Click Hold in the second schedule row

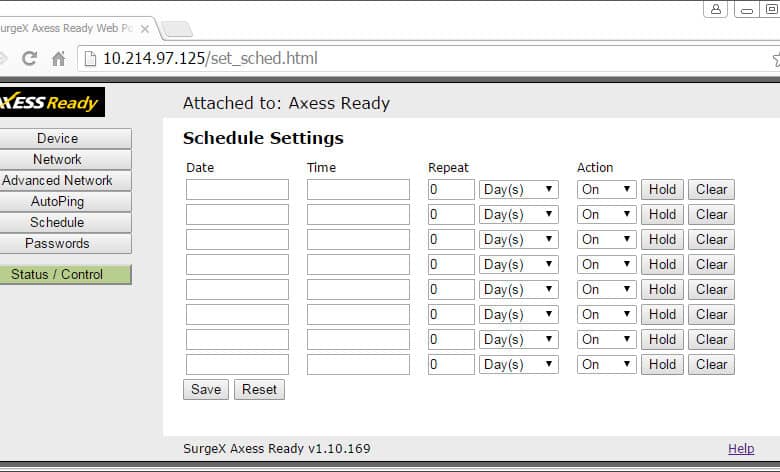tap(662, 214)
